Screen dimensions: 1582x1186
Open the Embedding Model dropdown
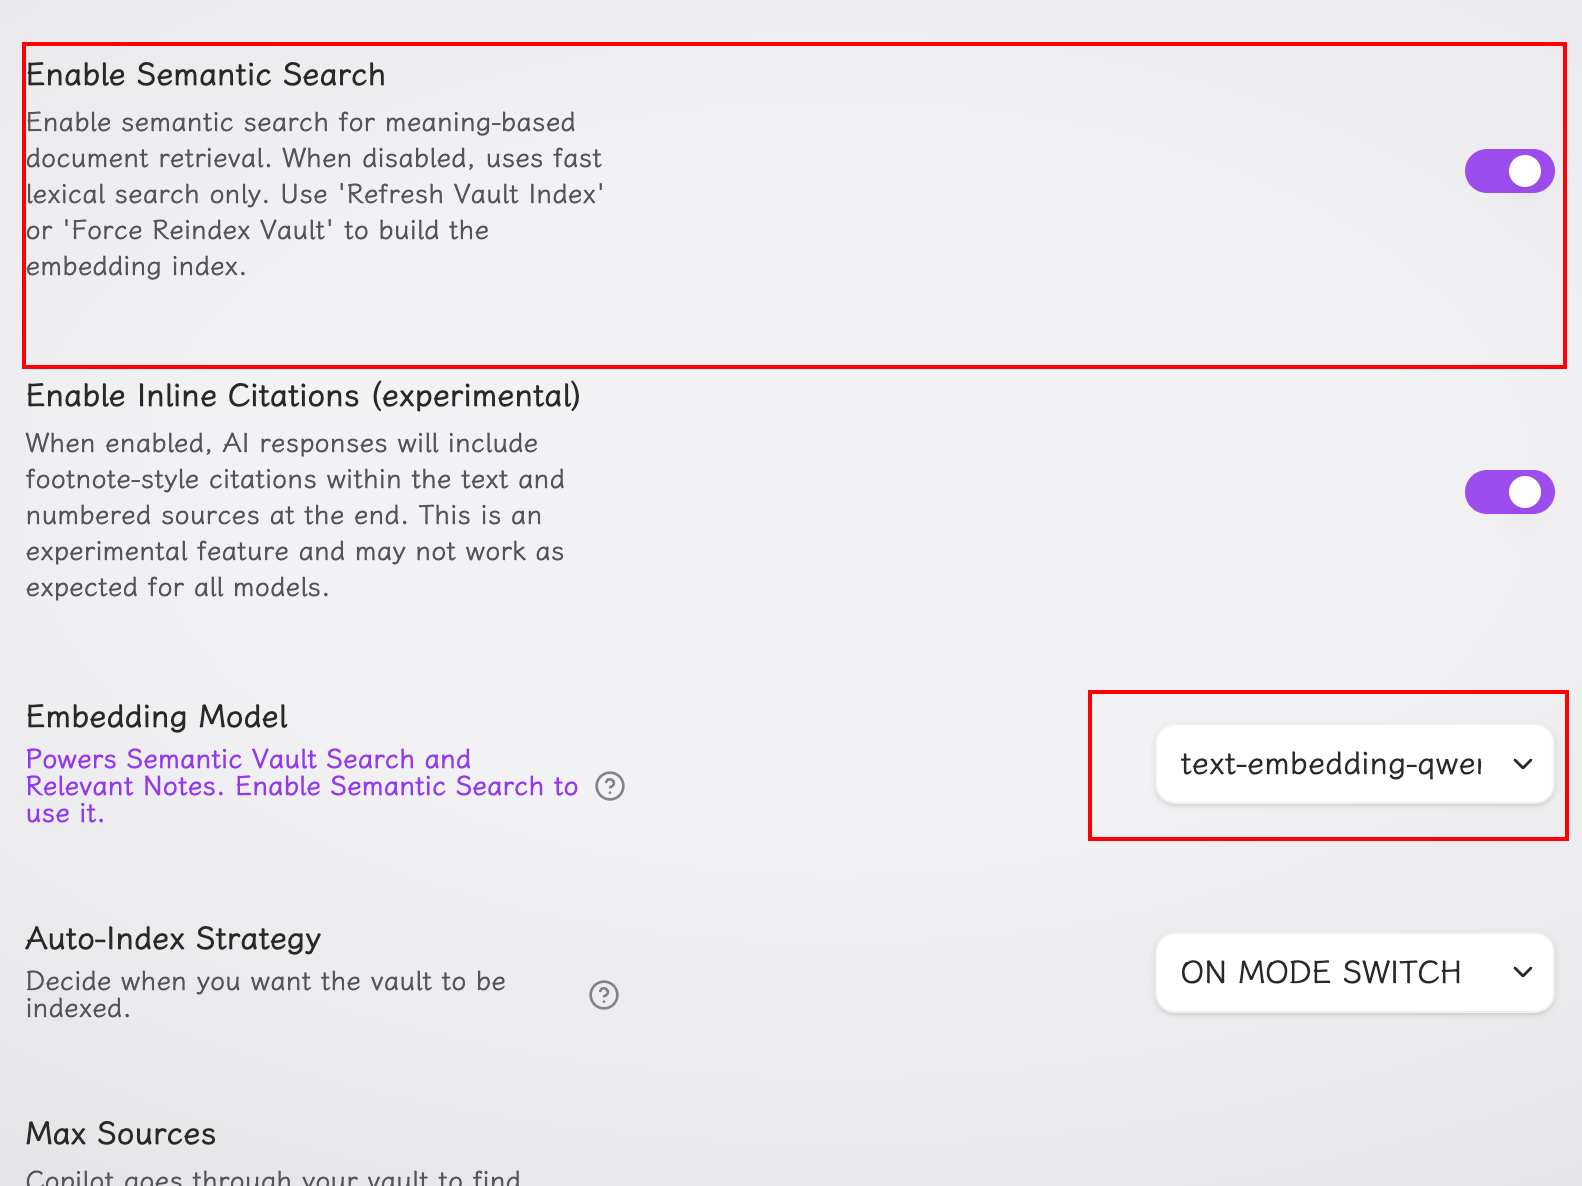pos(1354,764)
